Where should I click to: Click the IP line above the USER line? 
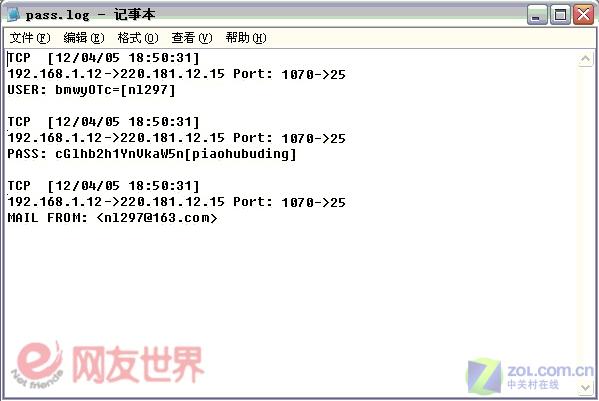coord(176,74)
